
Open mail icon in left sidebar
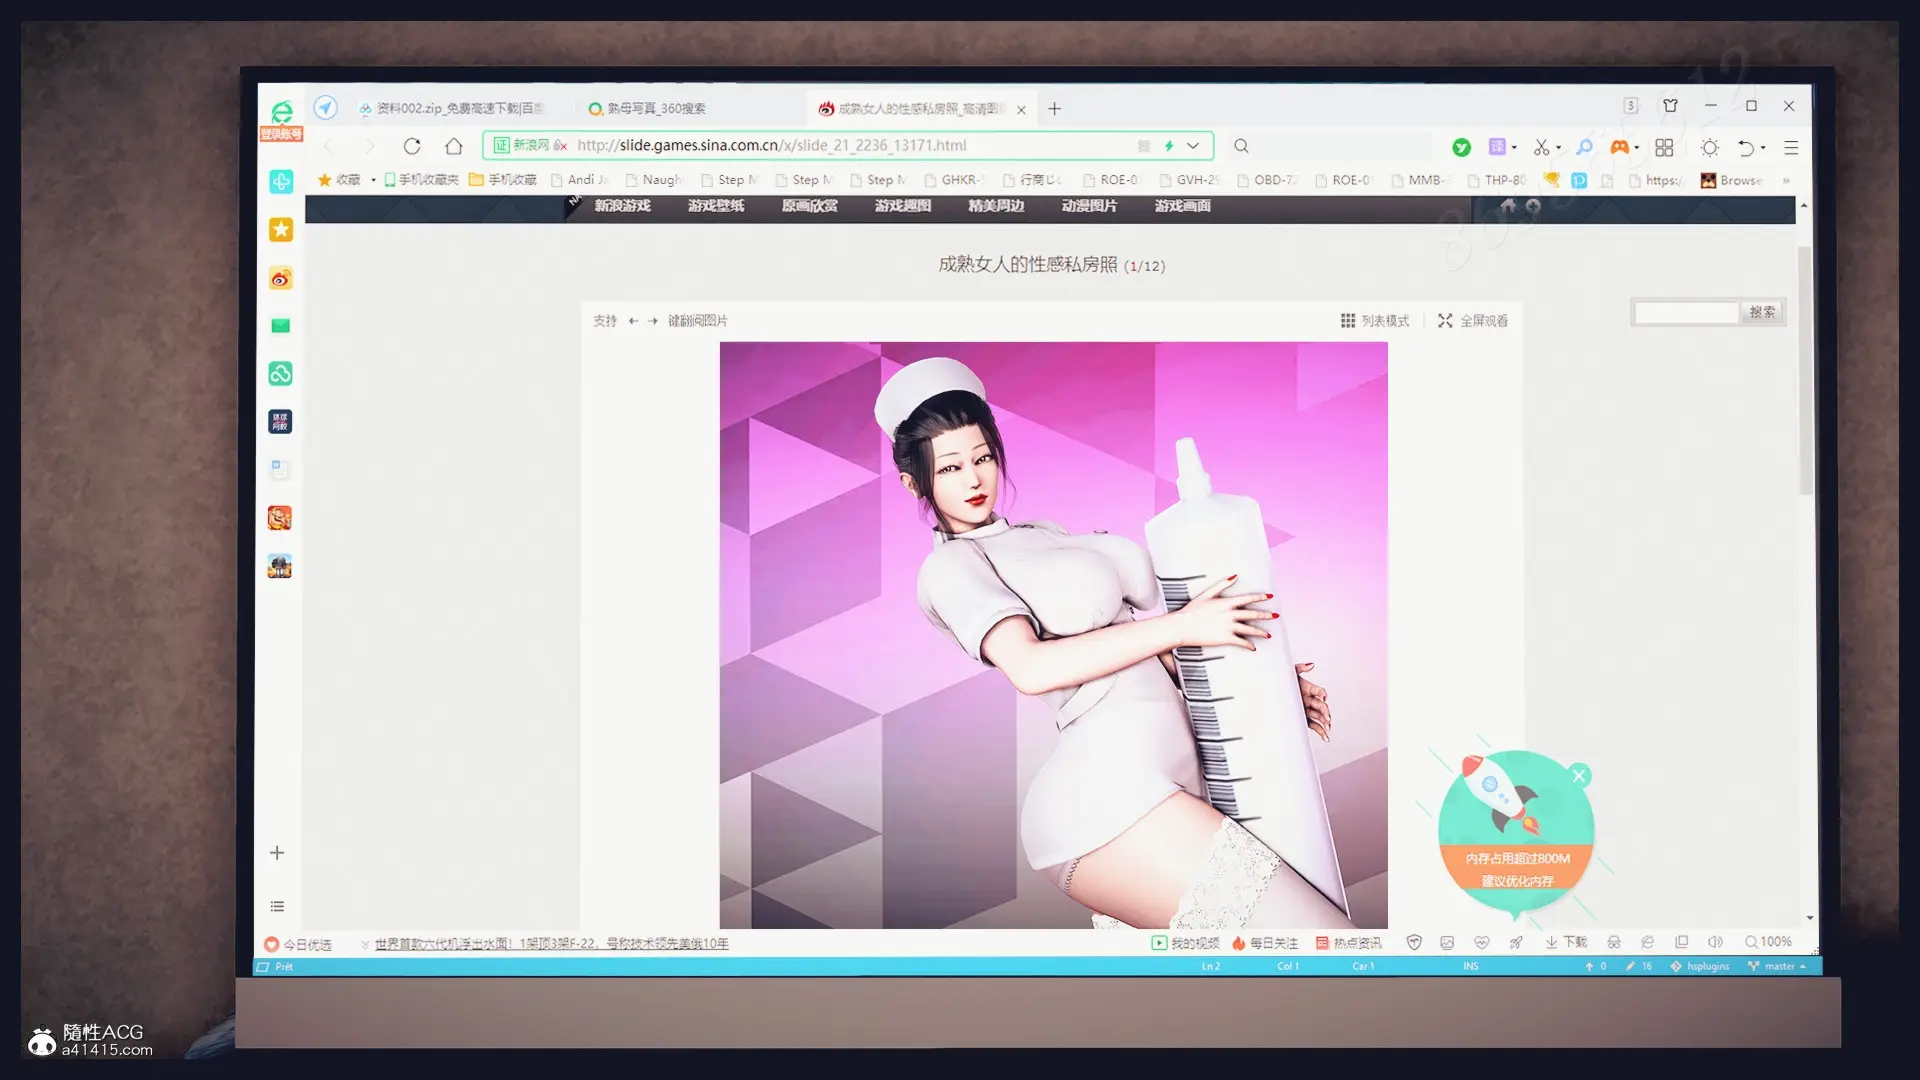(280, 326)
